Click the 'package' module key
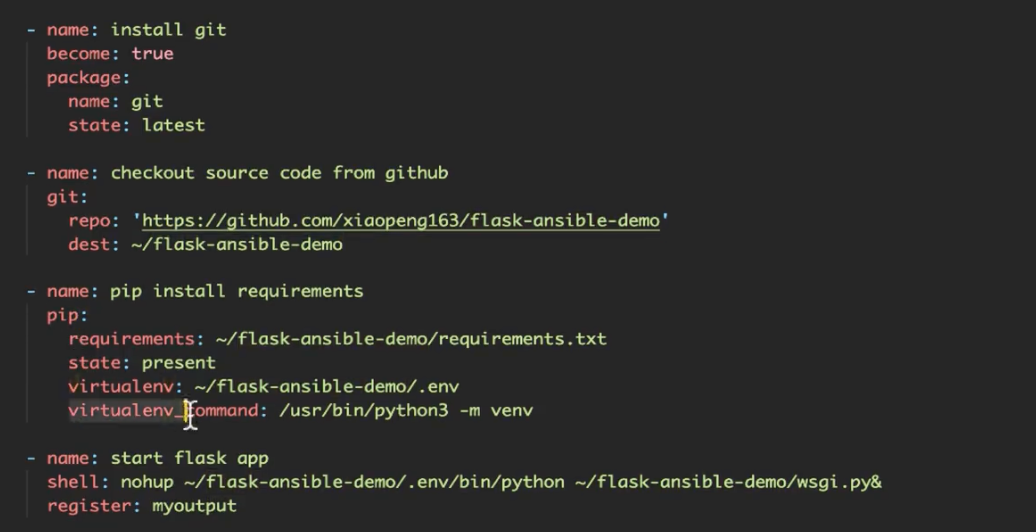 (84, 77)
